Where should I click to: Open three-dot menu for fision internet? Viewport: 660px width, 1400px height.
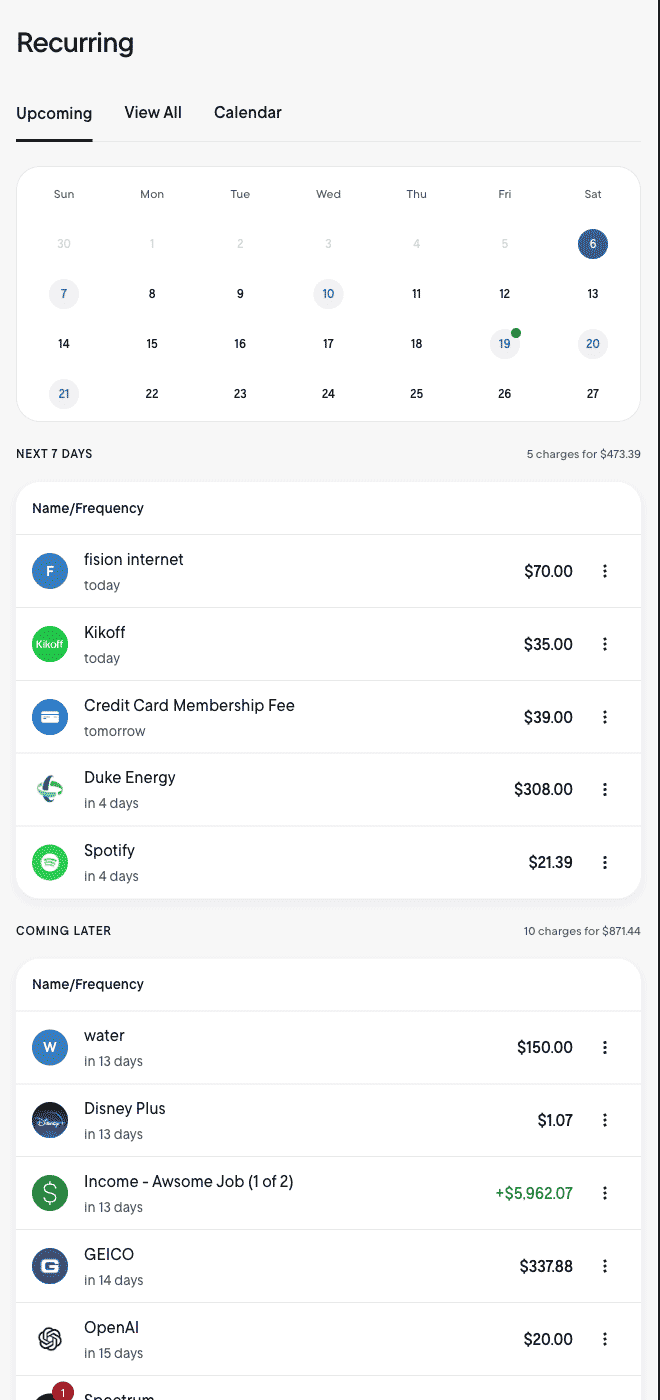pos(605,571)
